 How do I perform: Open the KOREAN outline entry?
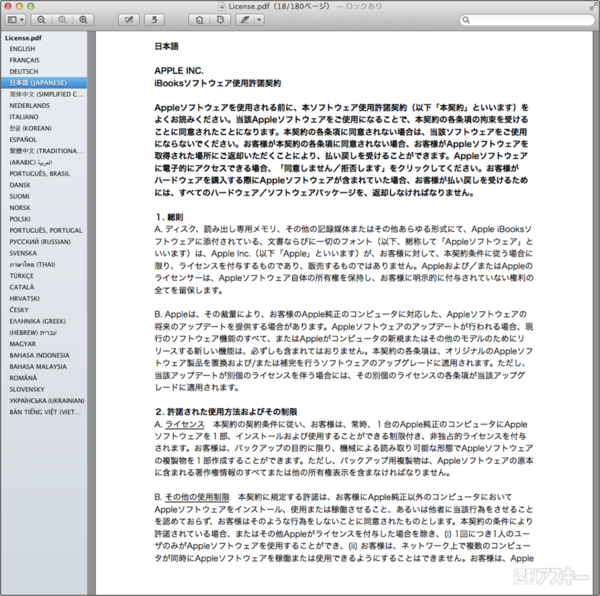pyautogui.click(x=30, y=128)
